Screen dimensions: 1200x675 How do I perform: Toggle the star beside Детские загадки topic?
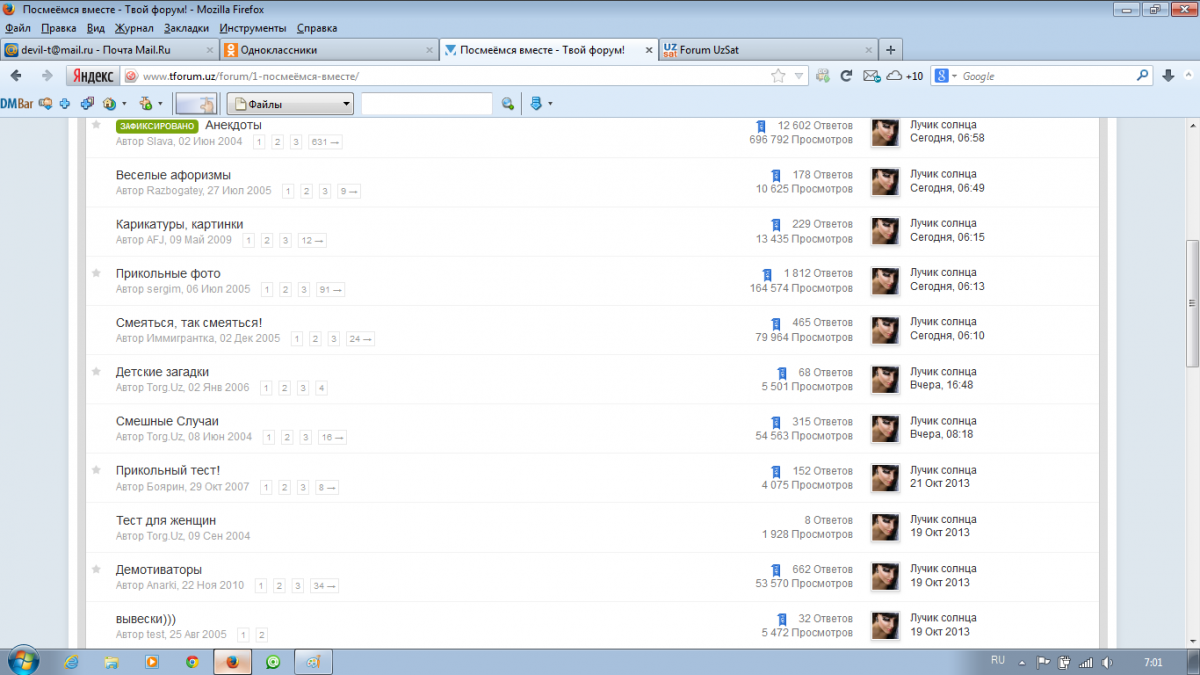(x=96, y=372)
